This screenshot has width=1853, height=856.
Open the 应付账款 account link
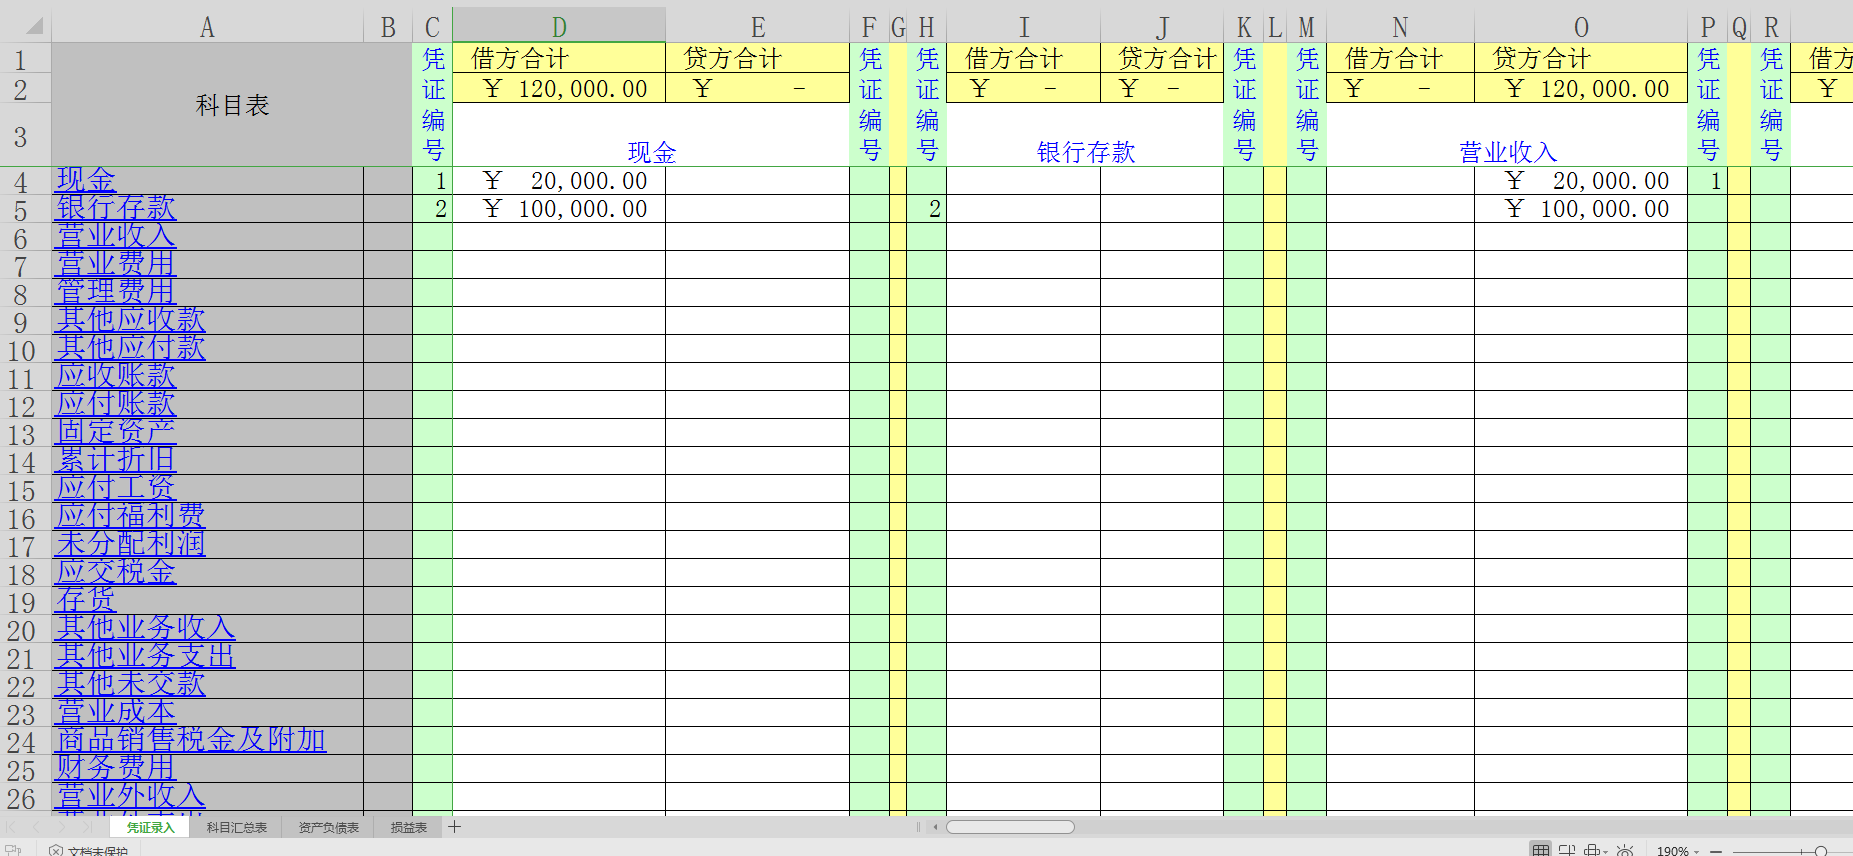[116, 404]
